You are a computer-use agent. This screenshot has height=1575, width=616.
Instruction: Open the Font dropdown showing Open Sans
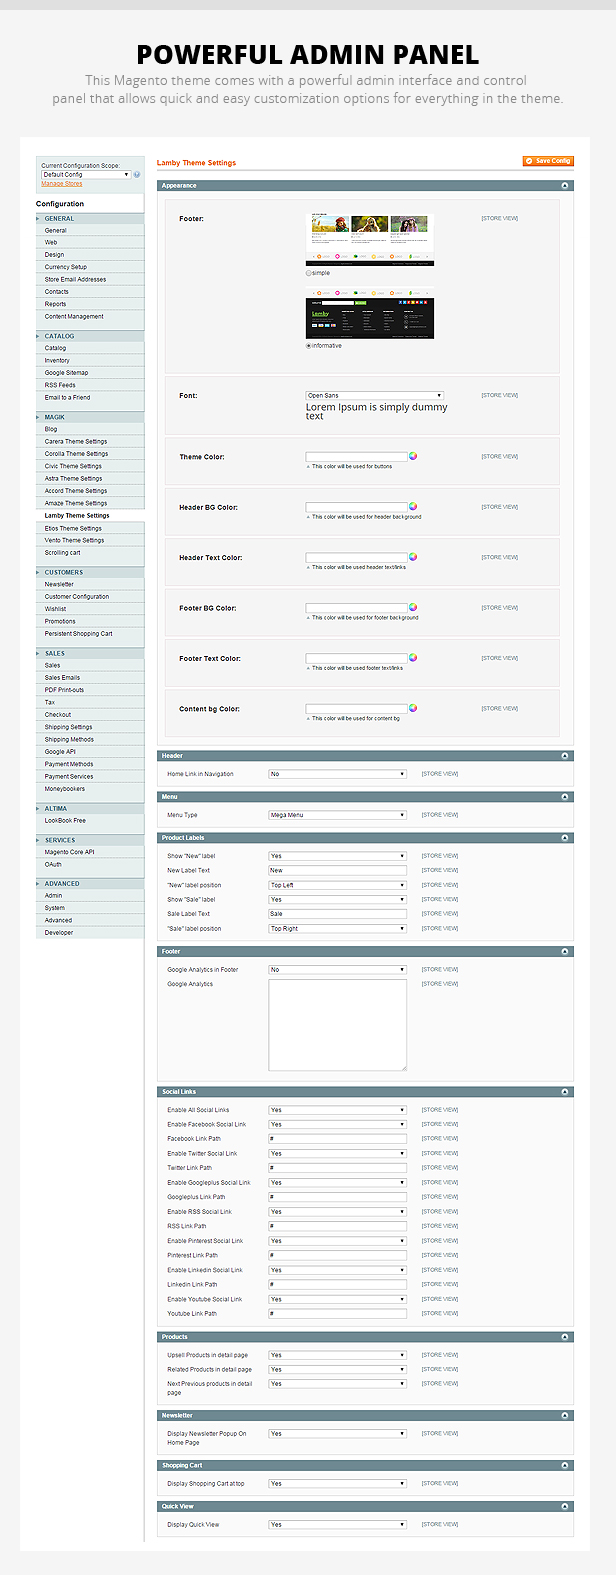click(375, 396)
